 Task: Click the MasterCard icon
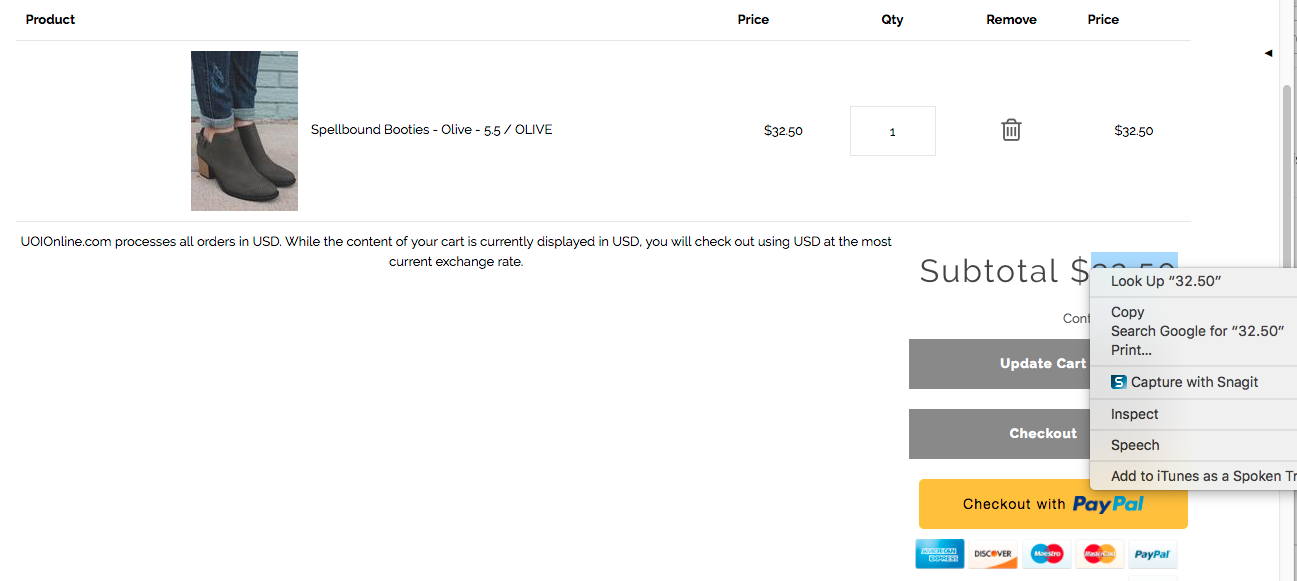pyautogui.click(x=1099, y=554)
